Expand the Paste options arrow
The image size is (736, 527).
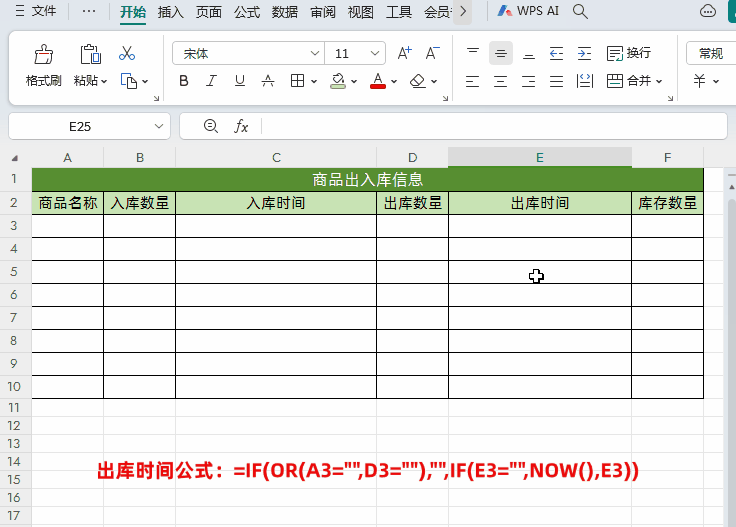point(104,82)
